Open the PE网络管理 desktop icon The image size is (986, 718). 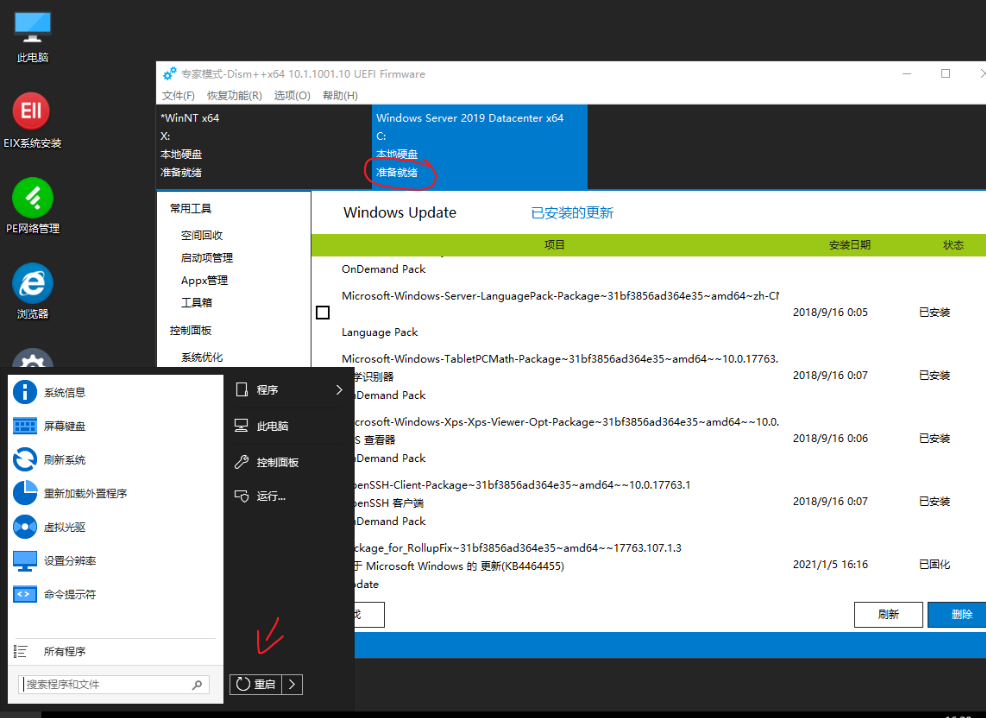[x=32, y=206]
